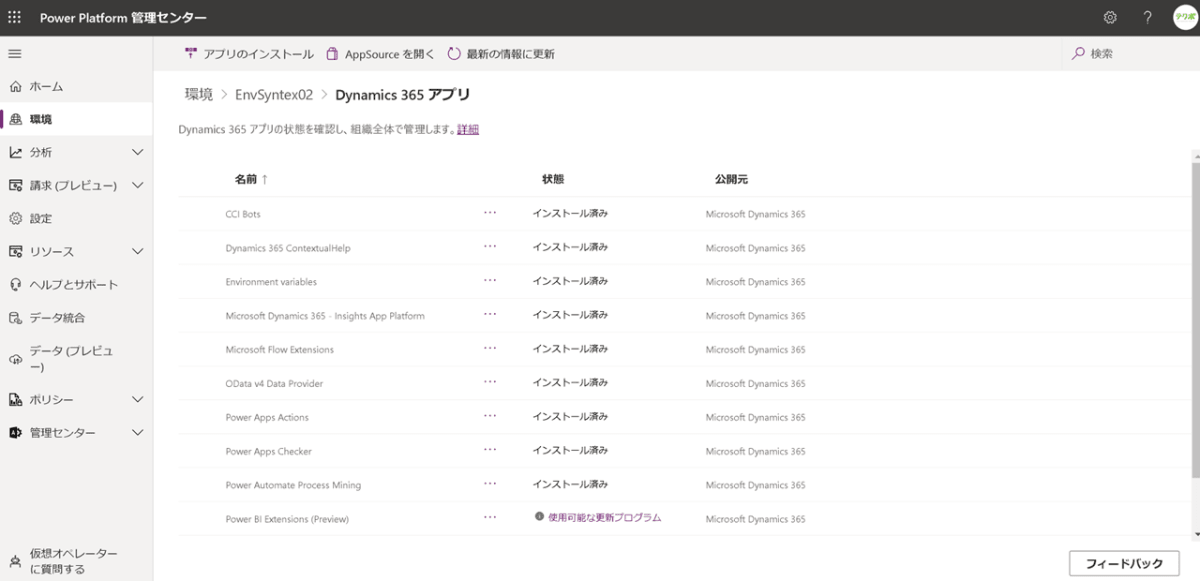Click the 管理センター admin icon

[x=15, y=432]
